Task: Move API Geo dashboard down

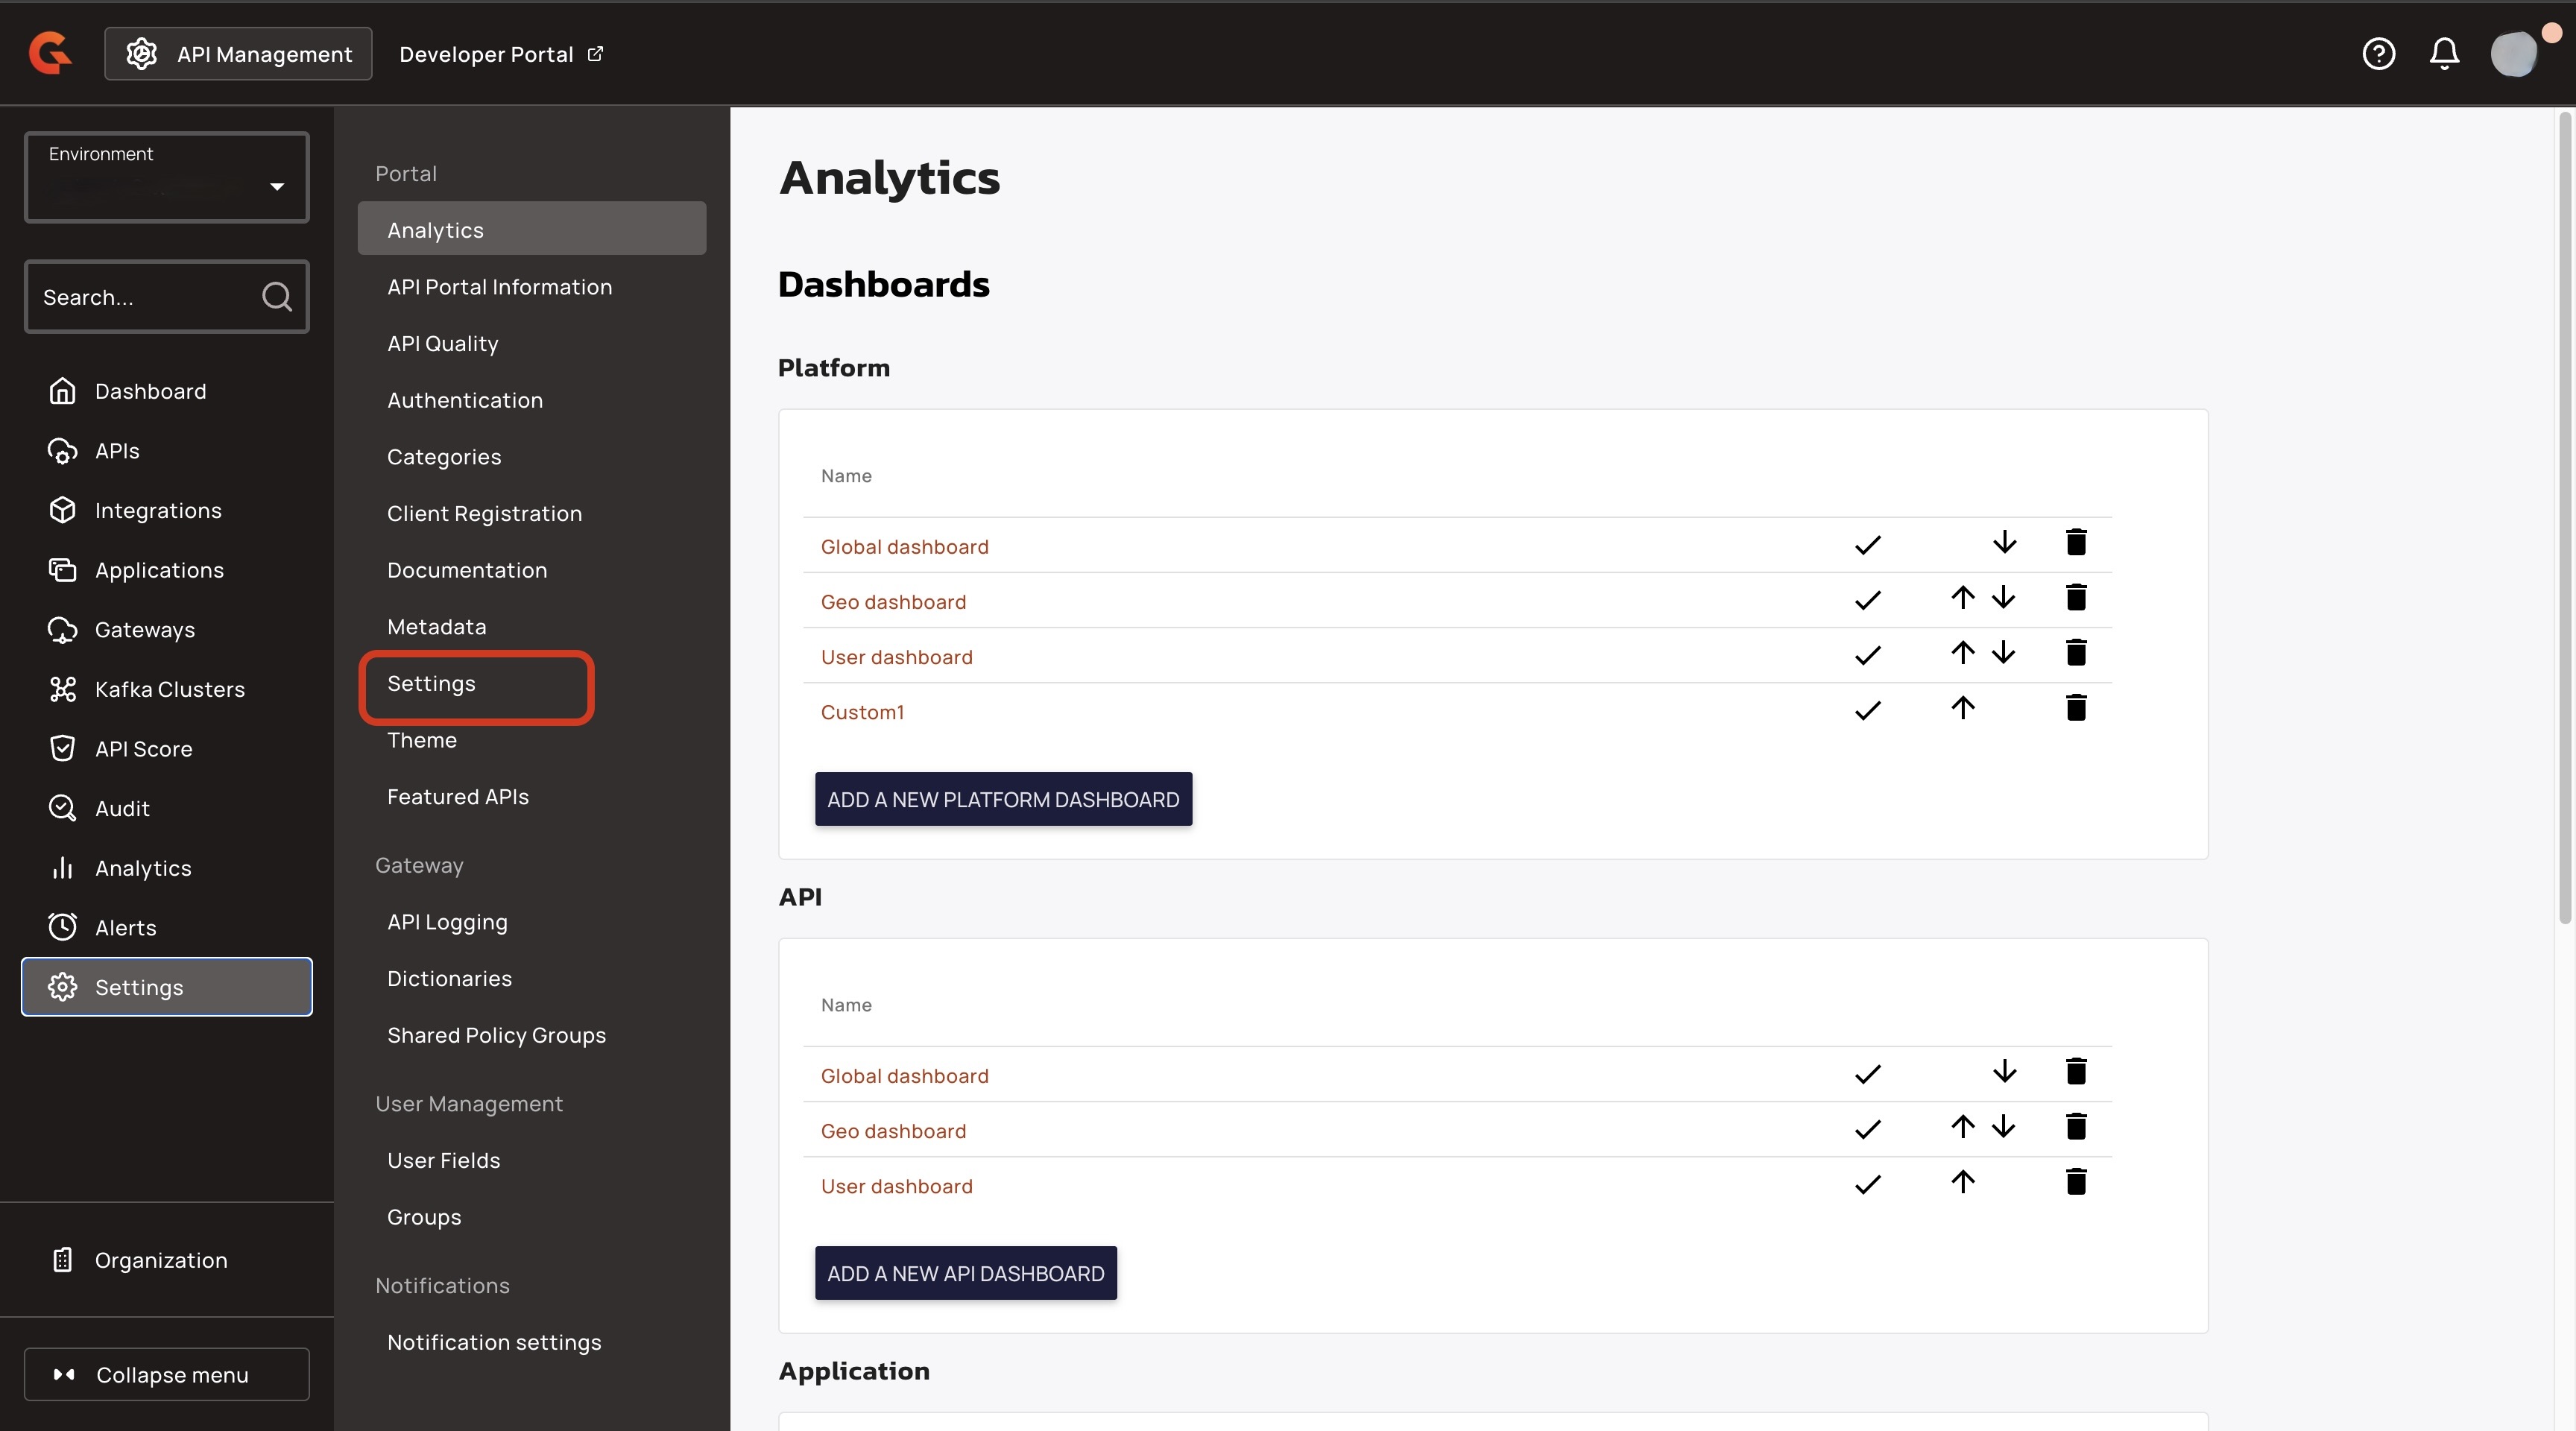Action: click(x=2003, y=1127)
